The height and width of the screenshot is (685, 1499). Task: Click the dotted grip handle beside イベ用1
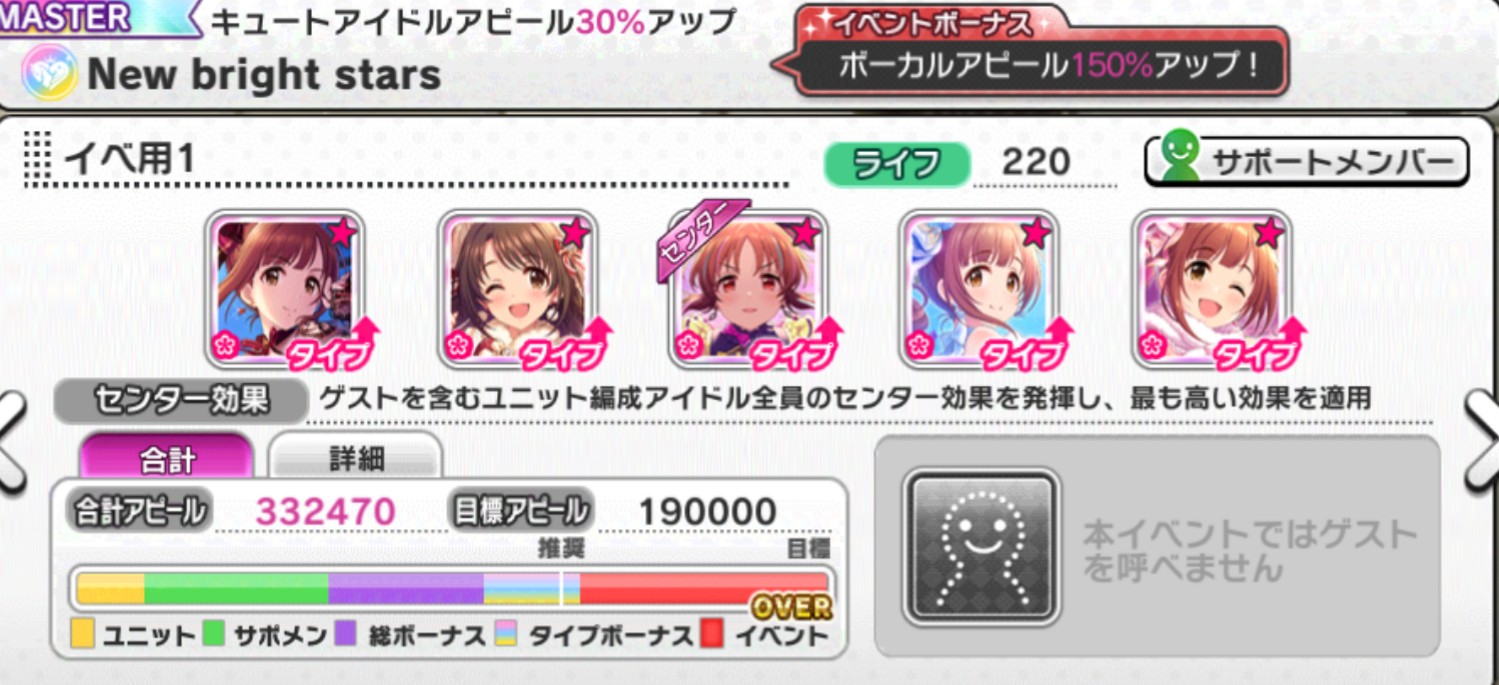point(37,159)
